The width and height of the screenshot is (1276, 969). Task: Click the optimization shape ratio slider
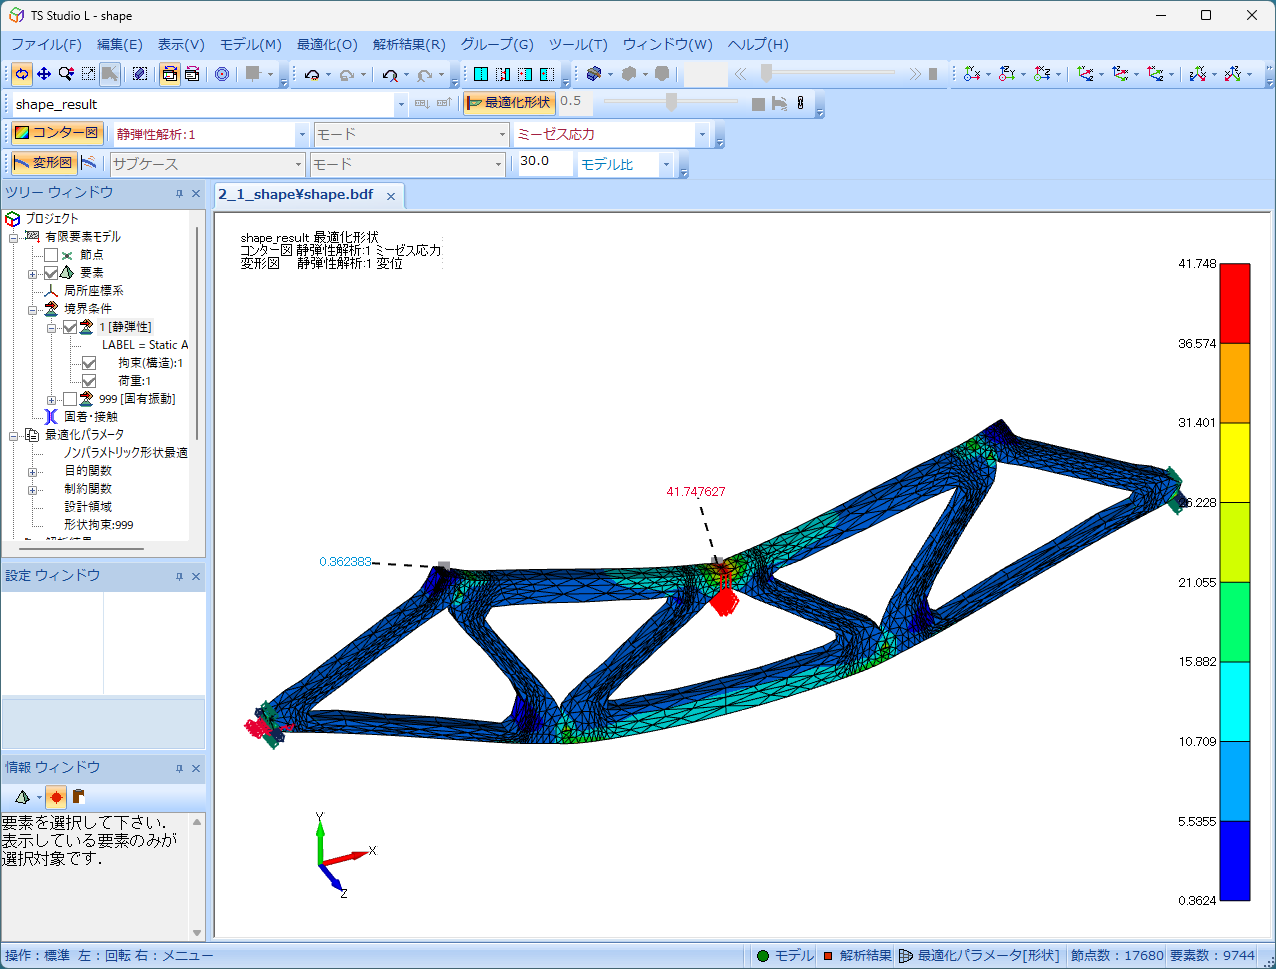[670, 103]
